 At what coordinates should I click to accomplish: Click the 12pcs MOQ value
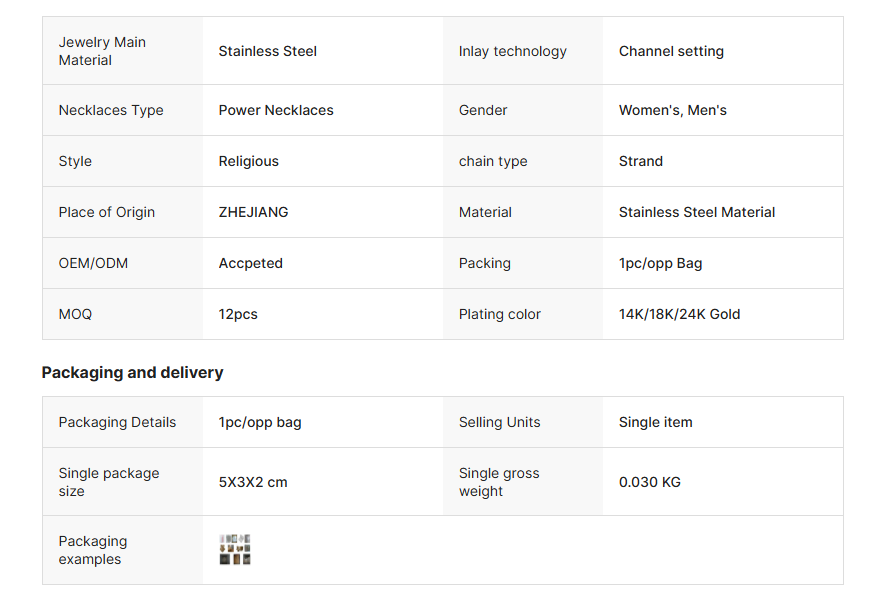pyautogui.click(x=238, y=315)
